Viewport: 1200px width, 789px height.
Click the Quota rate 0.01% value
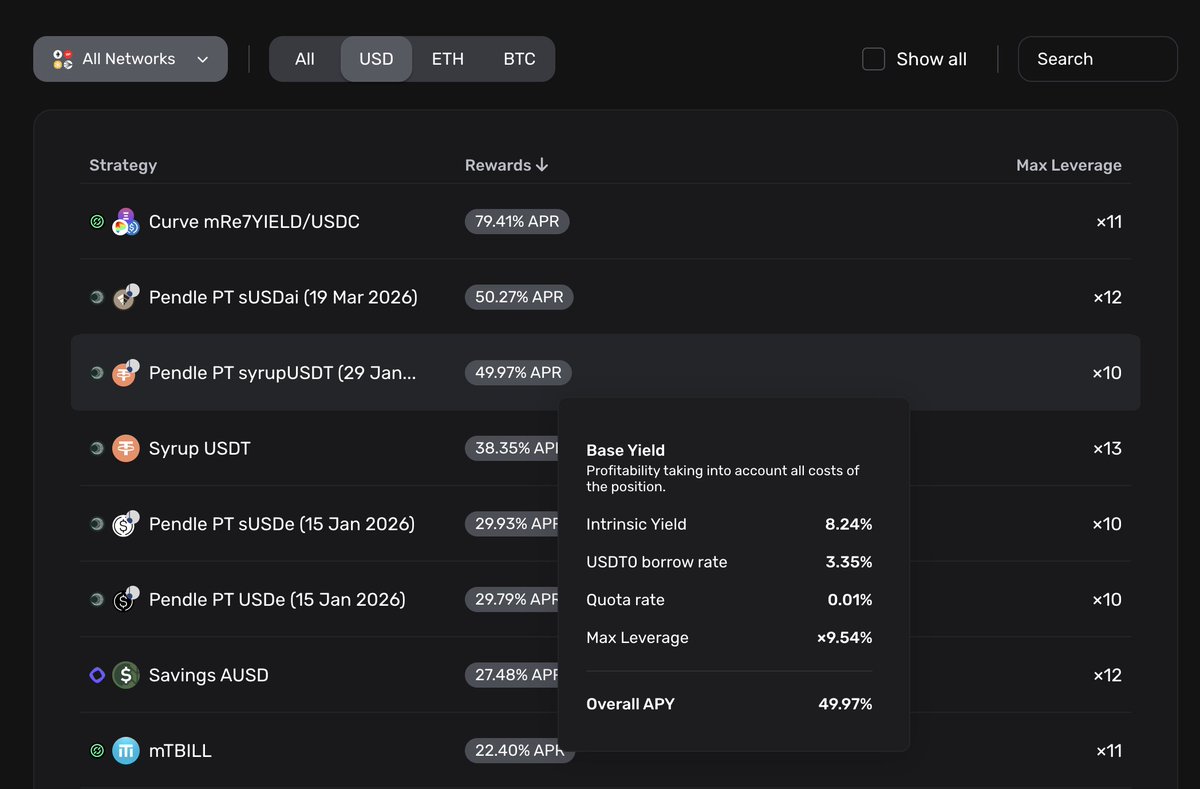pos(849,600)
